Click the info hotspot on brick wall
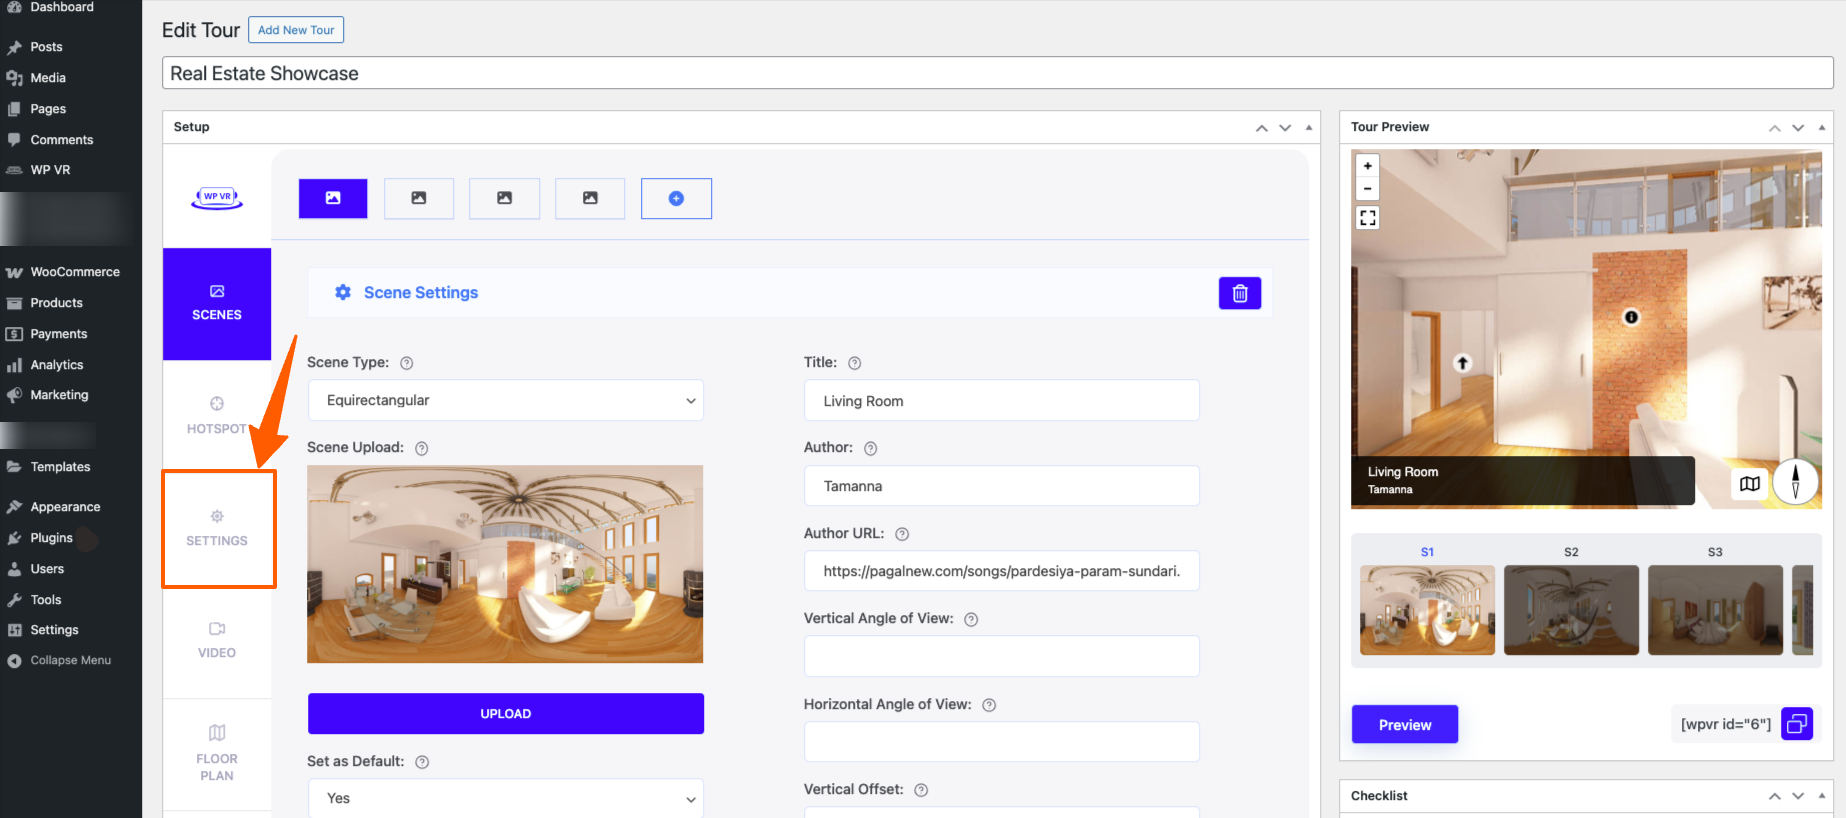This screenshot has height=818, width=1846. point(1631,317)
